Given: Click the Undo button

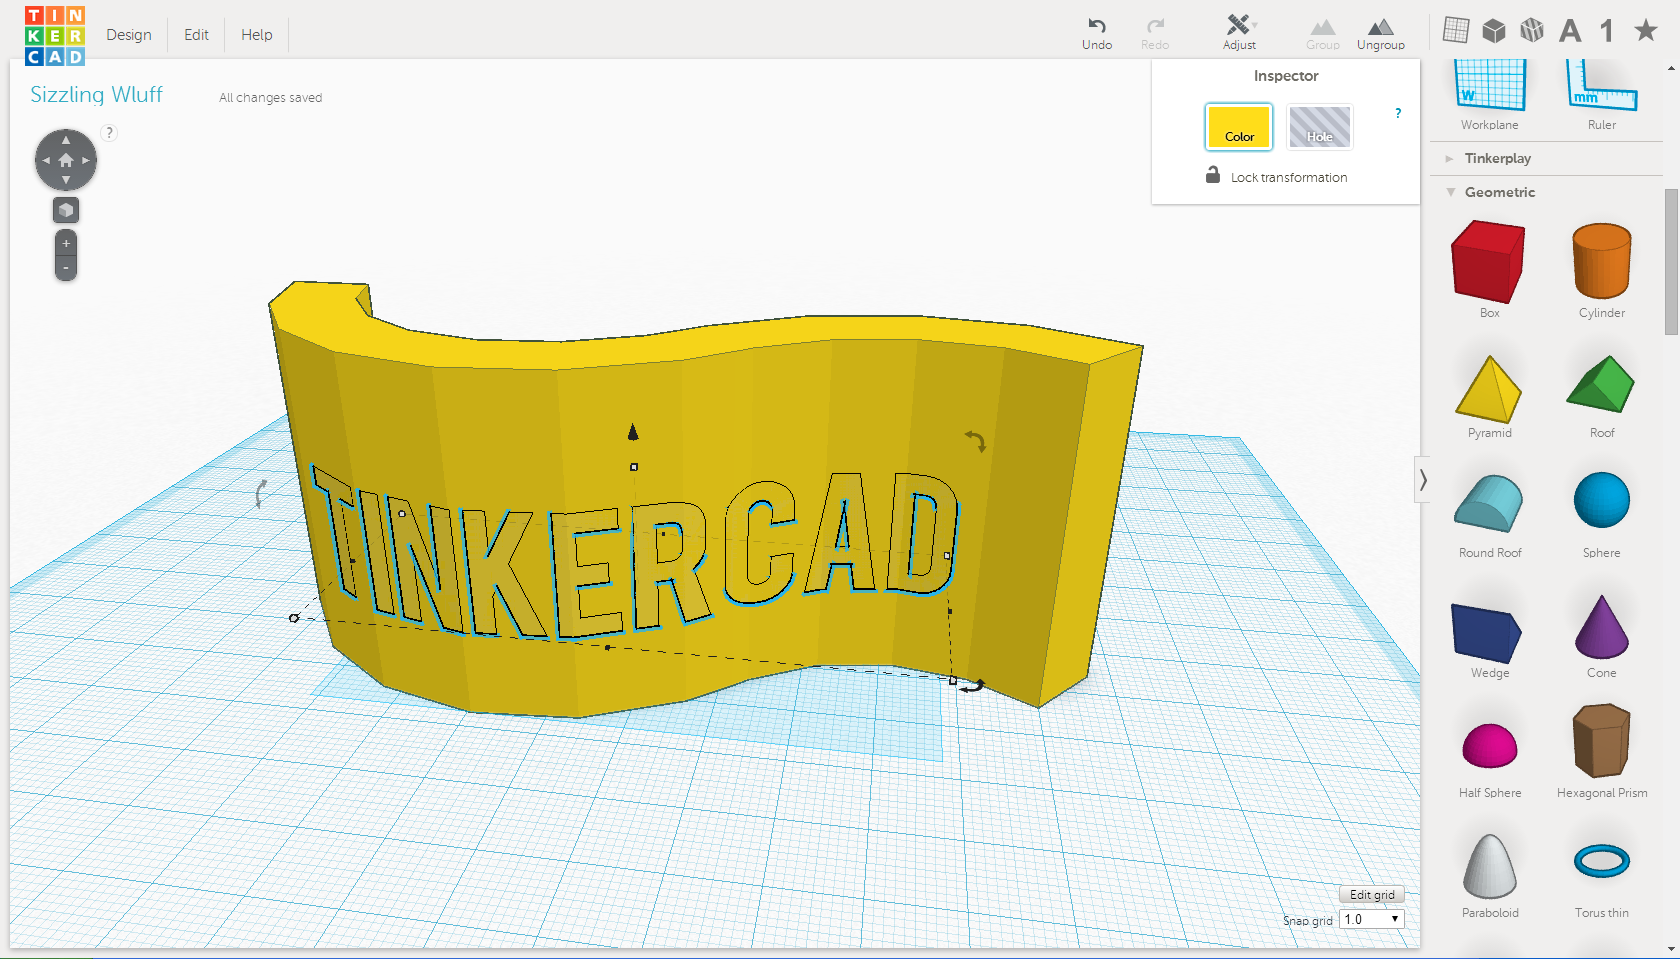Looking at the screenshot, I should [x=1097, y=31].
